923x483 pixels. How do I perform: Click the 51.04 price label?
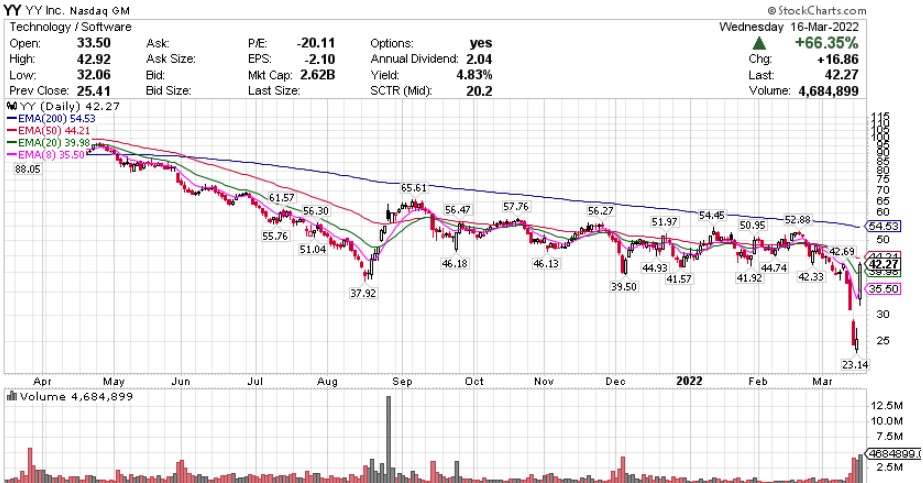[x=313, y=249]
